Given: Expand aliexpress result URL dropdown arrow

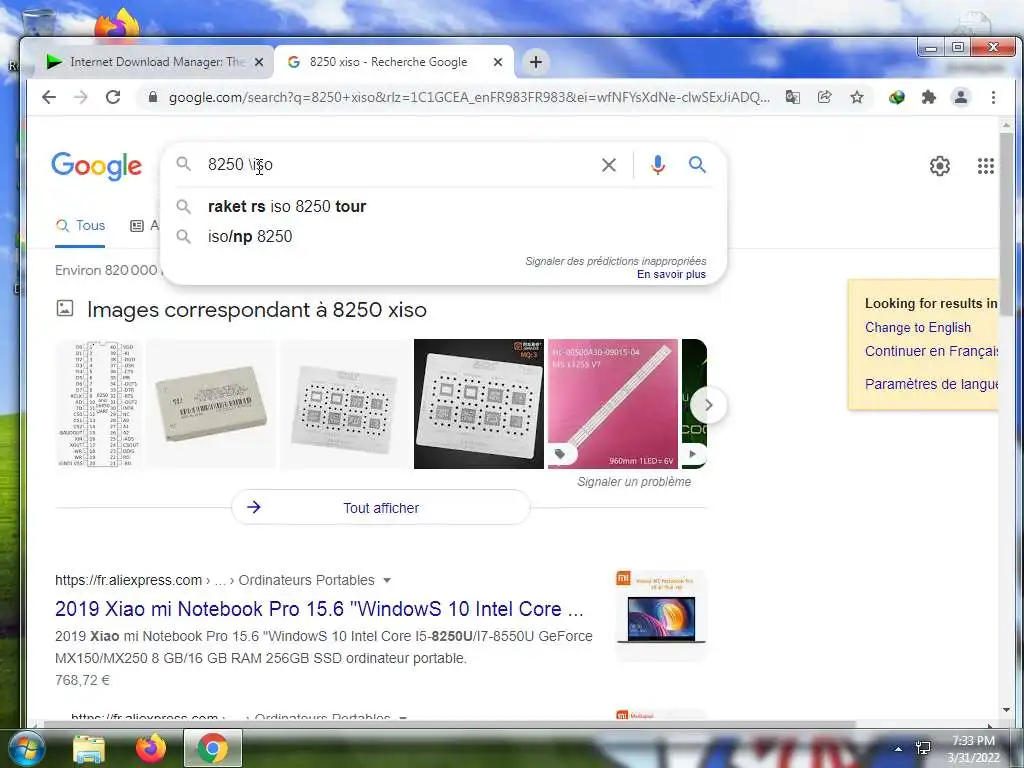Looking at the screenshot, I should coord(387,580).
